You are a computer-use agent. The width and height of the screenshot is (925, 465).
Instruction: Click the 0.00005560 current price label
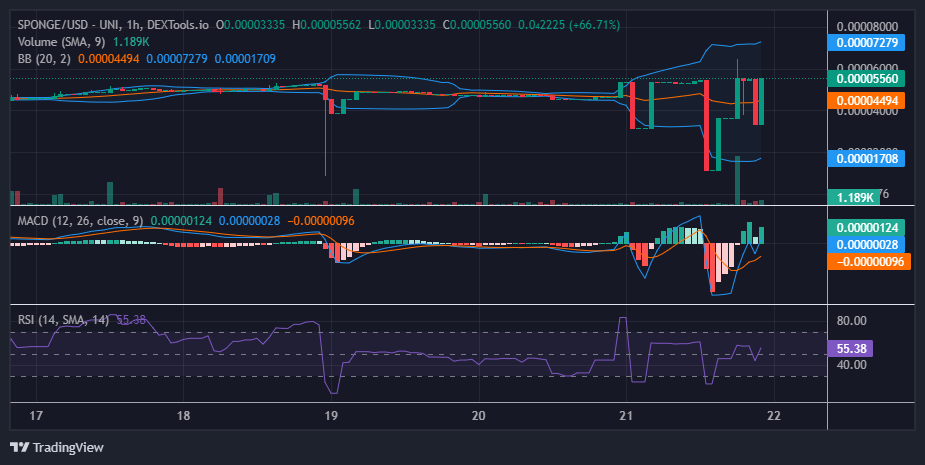point(866,78)
